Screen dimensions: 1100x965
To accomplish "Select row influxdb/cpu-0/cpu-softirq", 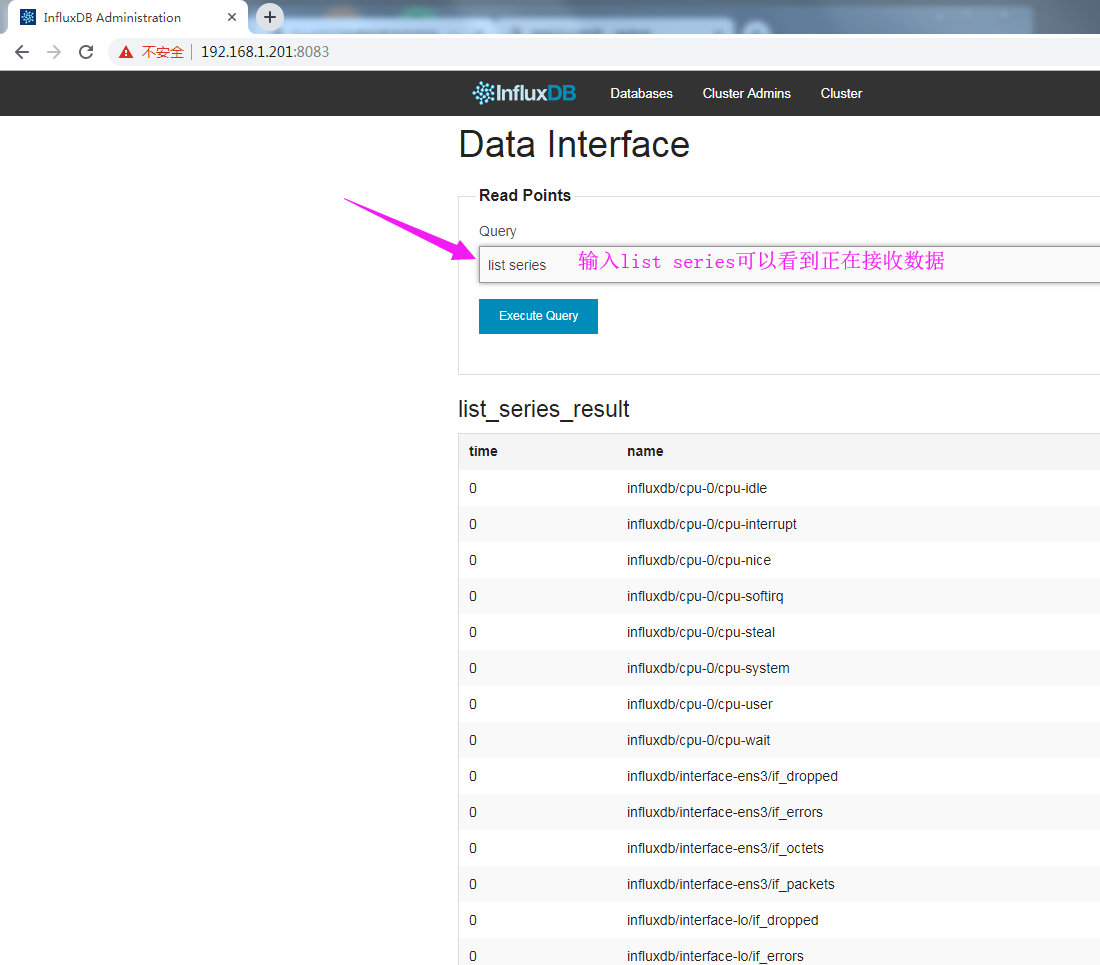I will tap(779, 596).
